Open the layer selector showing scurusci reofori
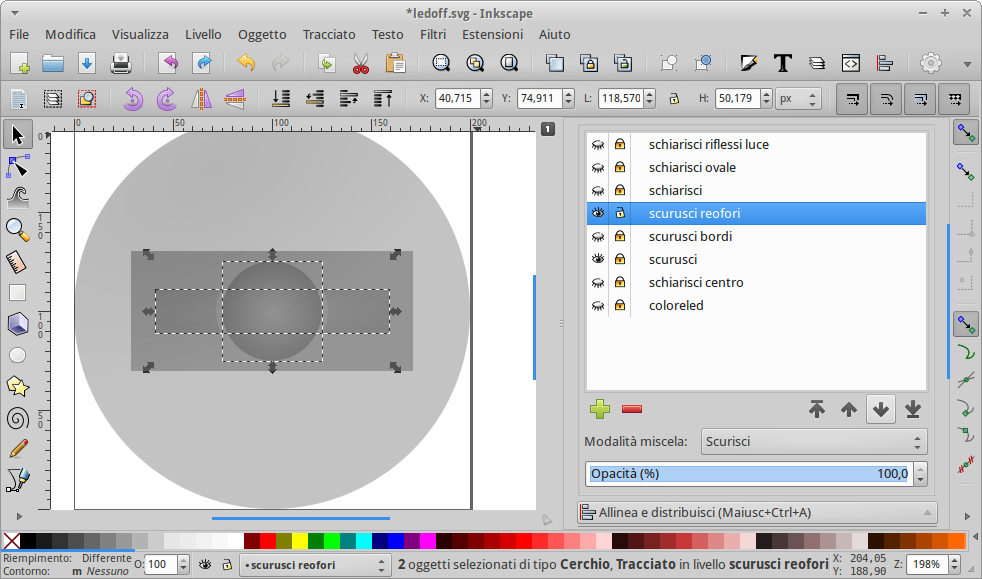 tap(315, 564)
